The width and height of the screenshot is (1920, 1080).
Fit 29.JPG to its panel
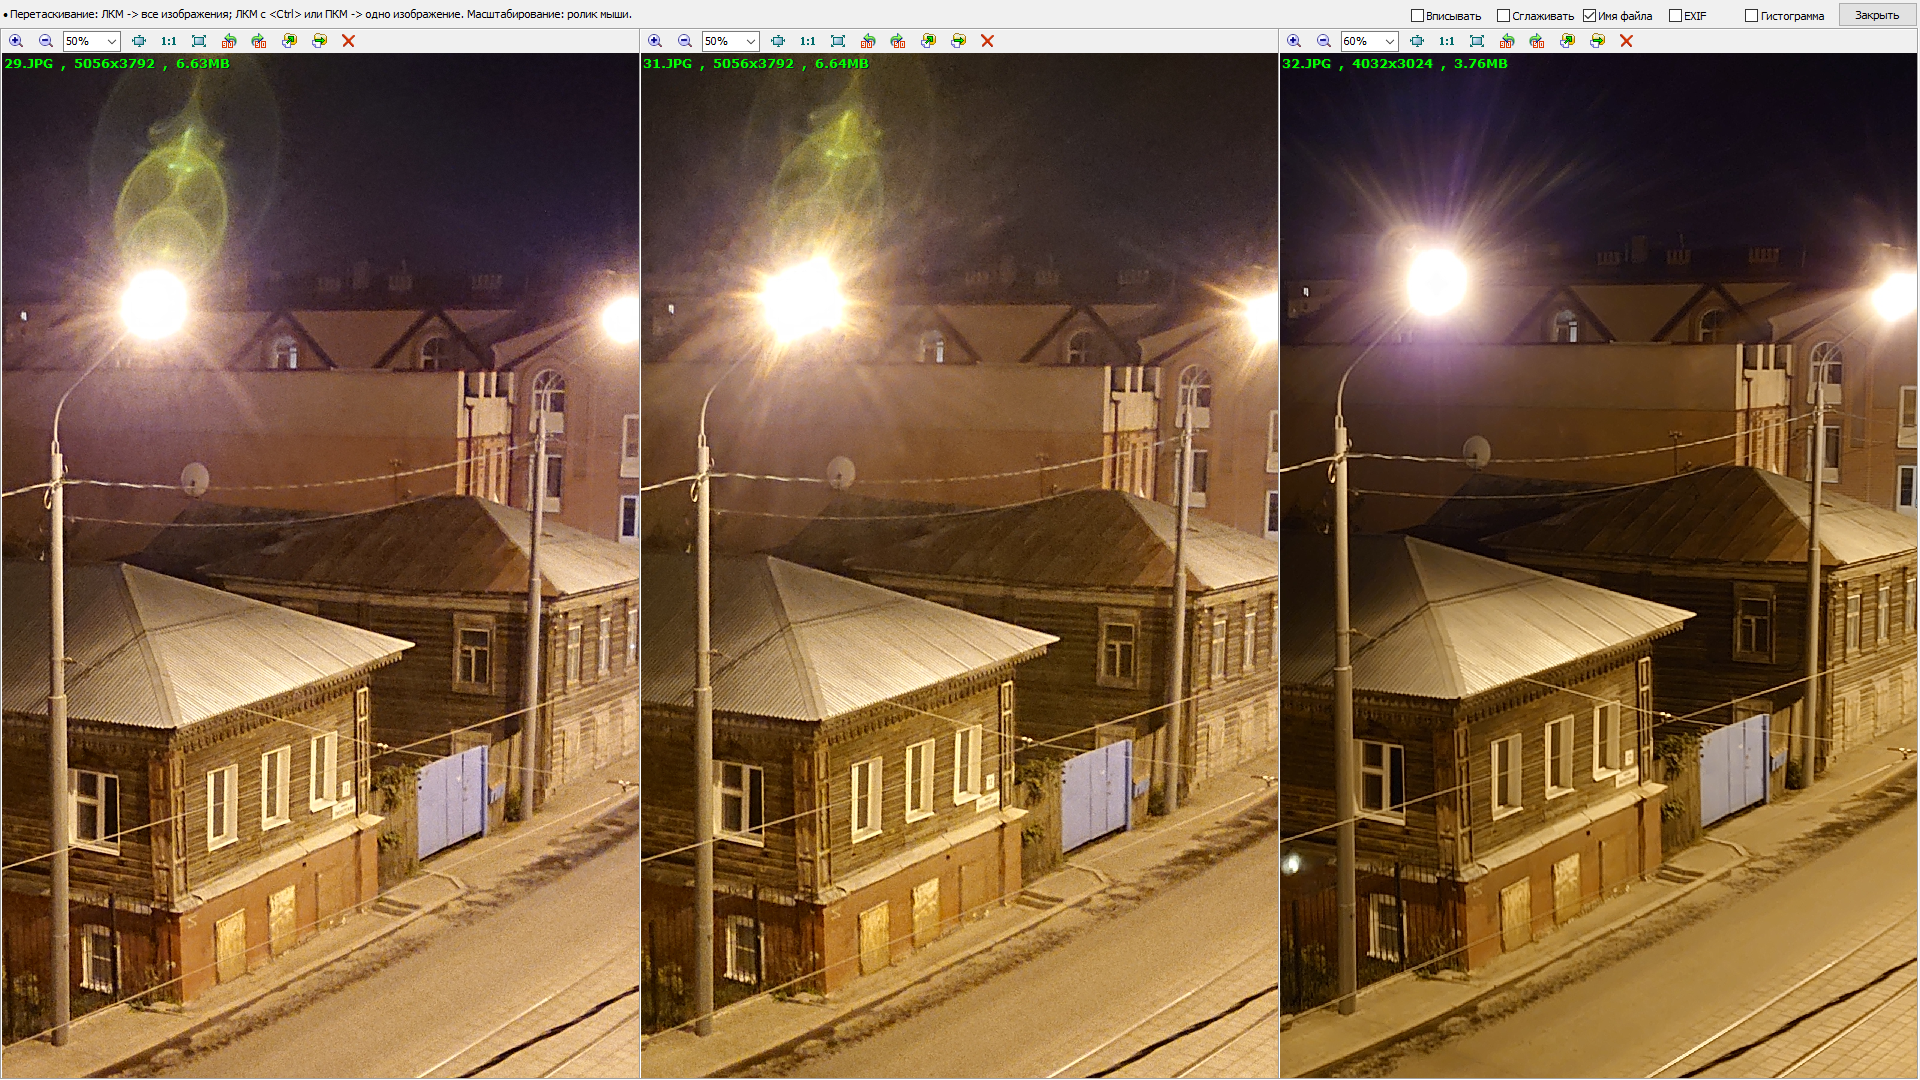pos(199,41)
